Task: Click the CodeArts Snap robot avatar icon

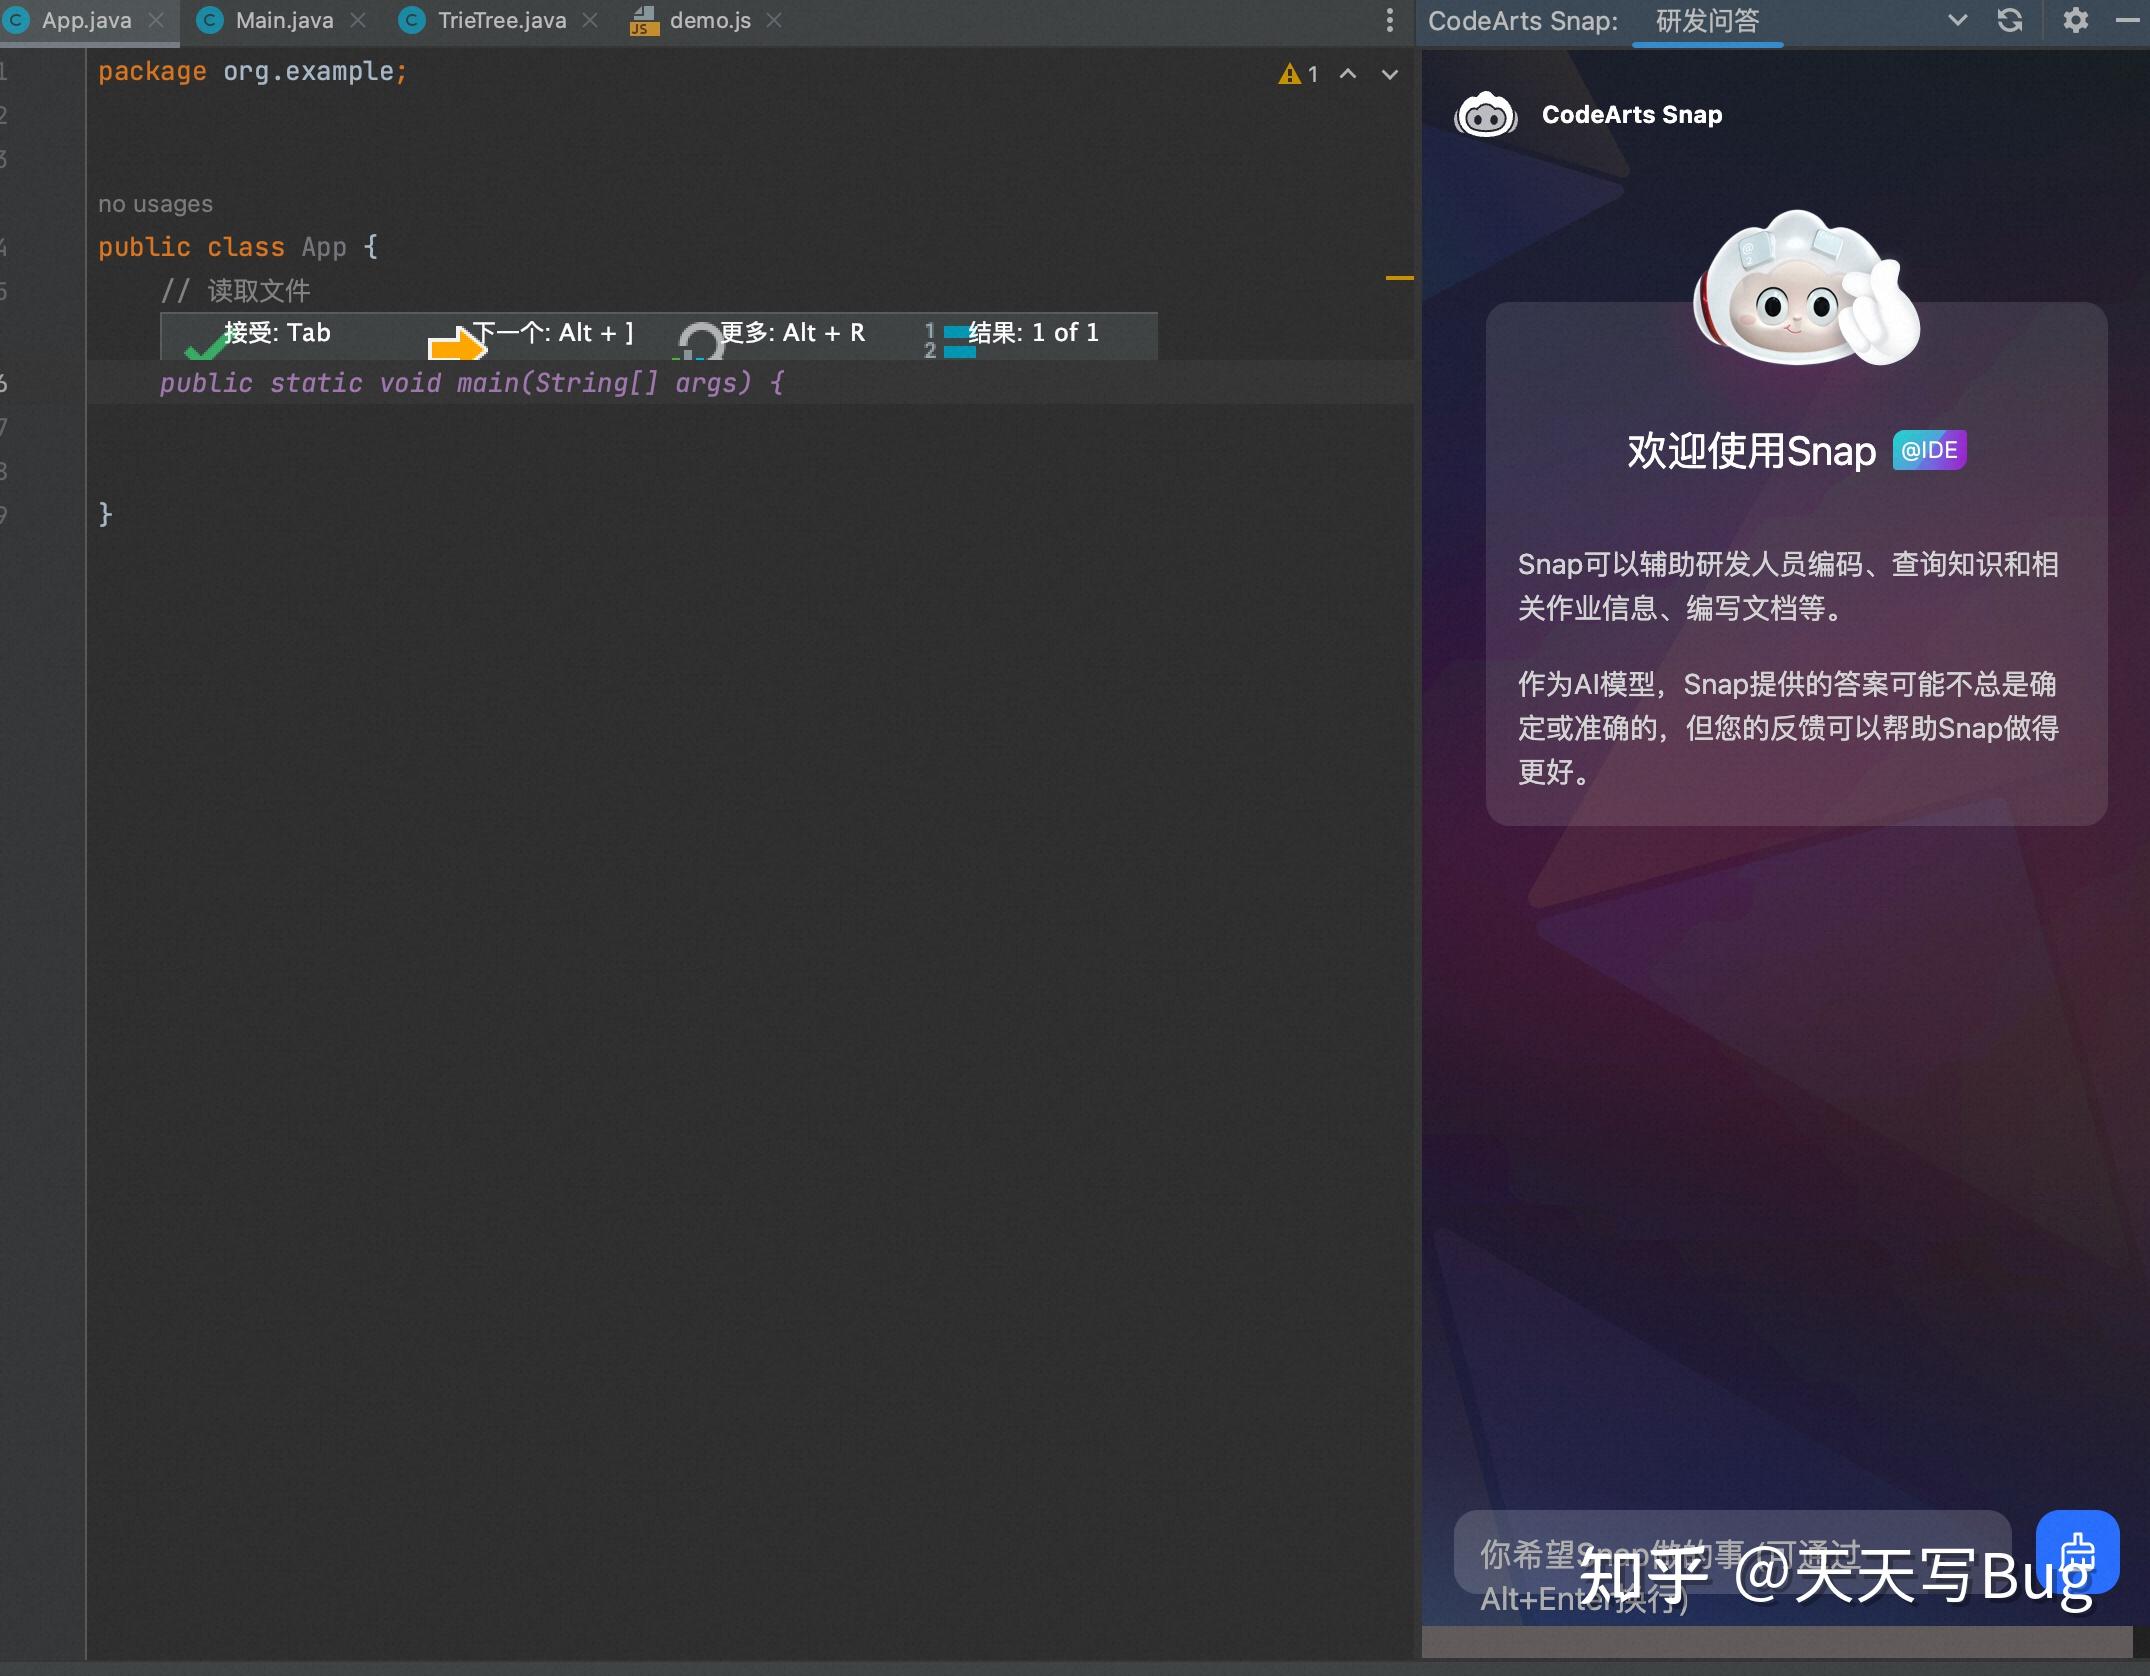Action: [1485, 114]
